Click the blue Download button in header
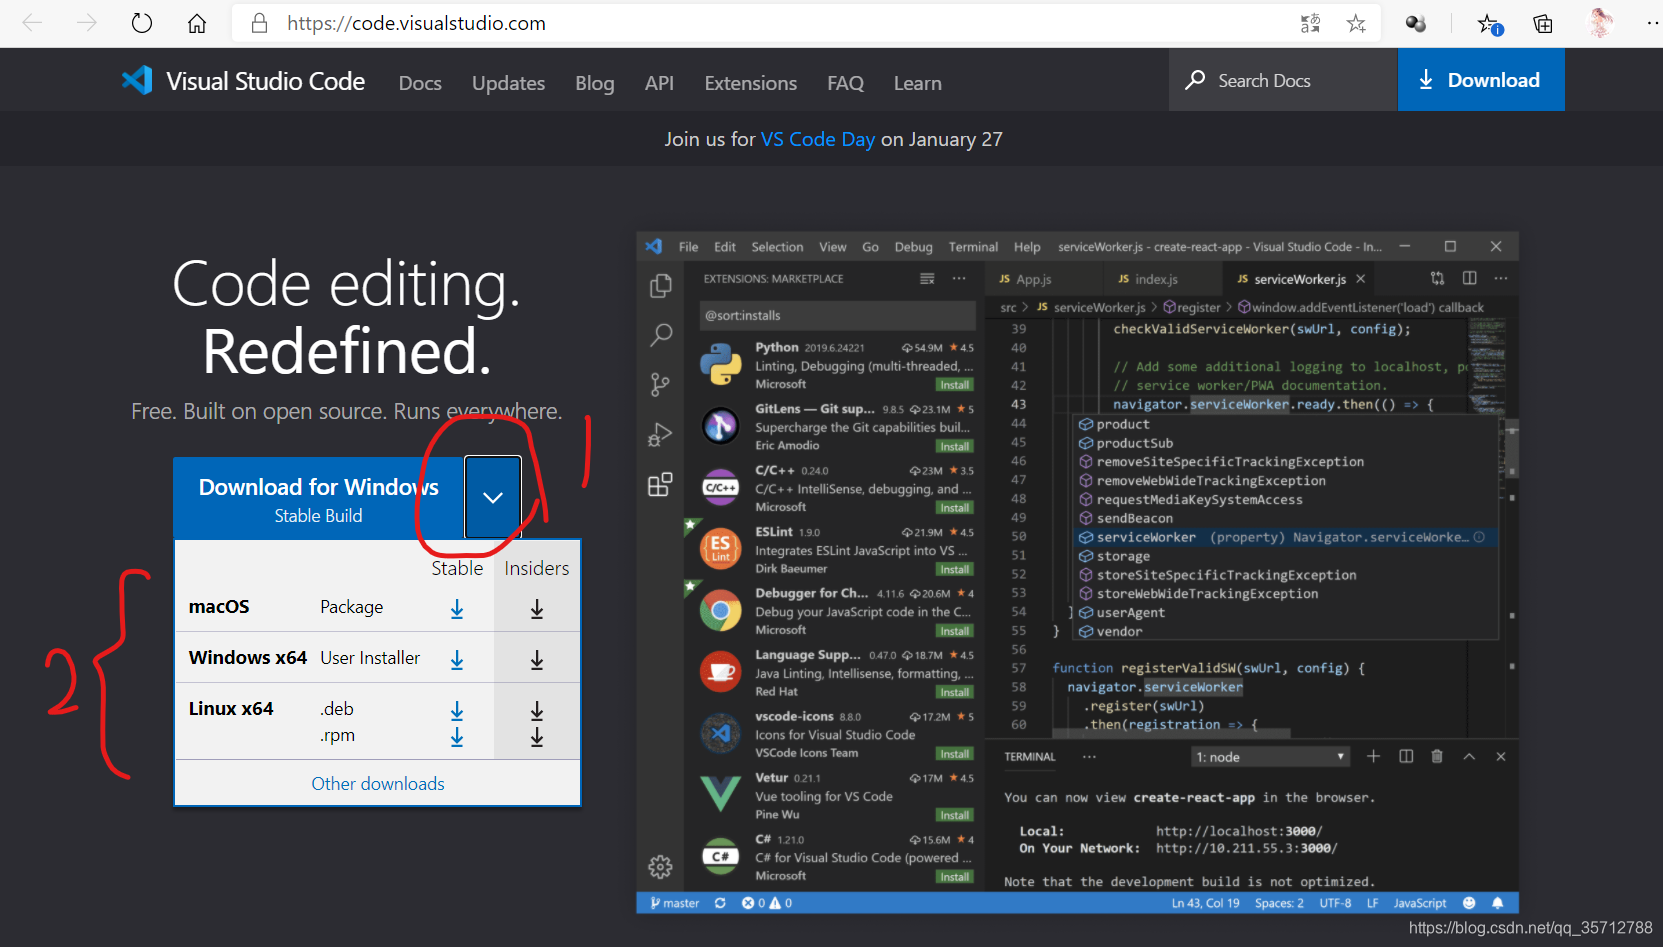This screenshot has width=1663, height=947. (x=1481, y=80)
